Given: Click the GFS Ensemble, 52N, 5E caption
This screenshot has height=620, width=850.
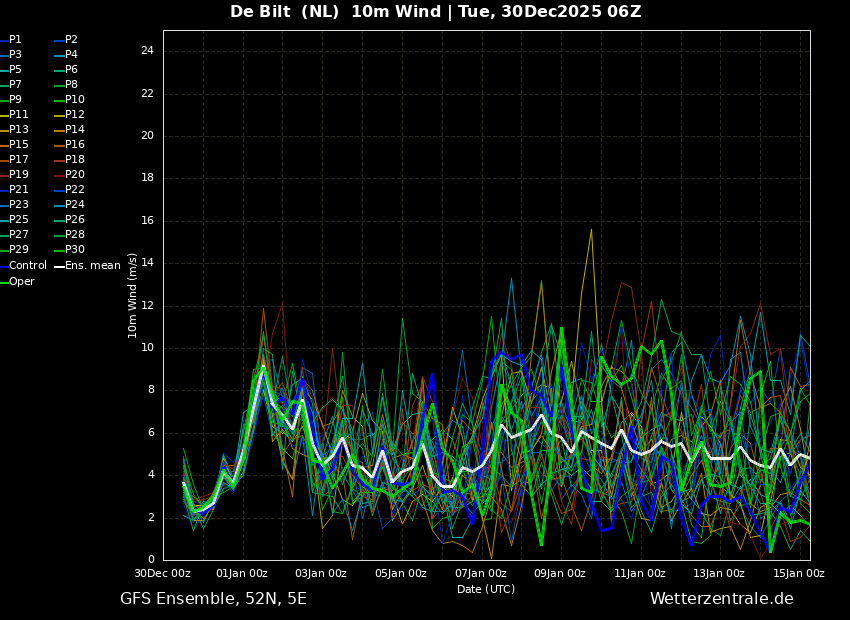Looking at the screenshot, I should tap(213, 599).
